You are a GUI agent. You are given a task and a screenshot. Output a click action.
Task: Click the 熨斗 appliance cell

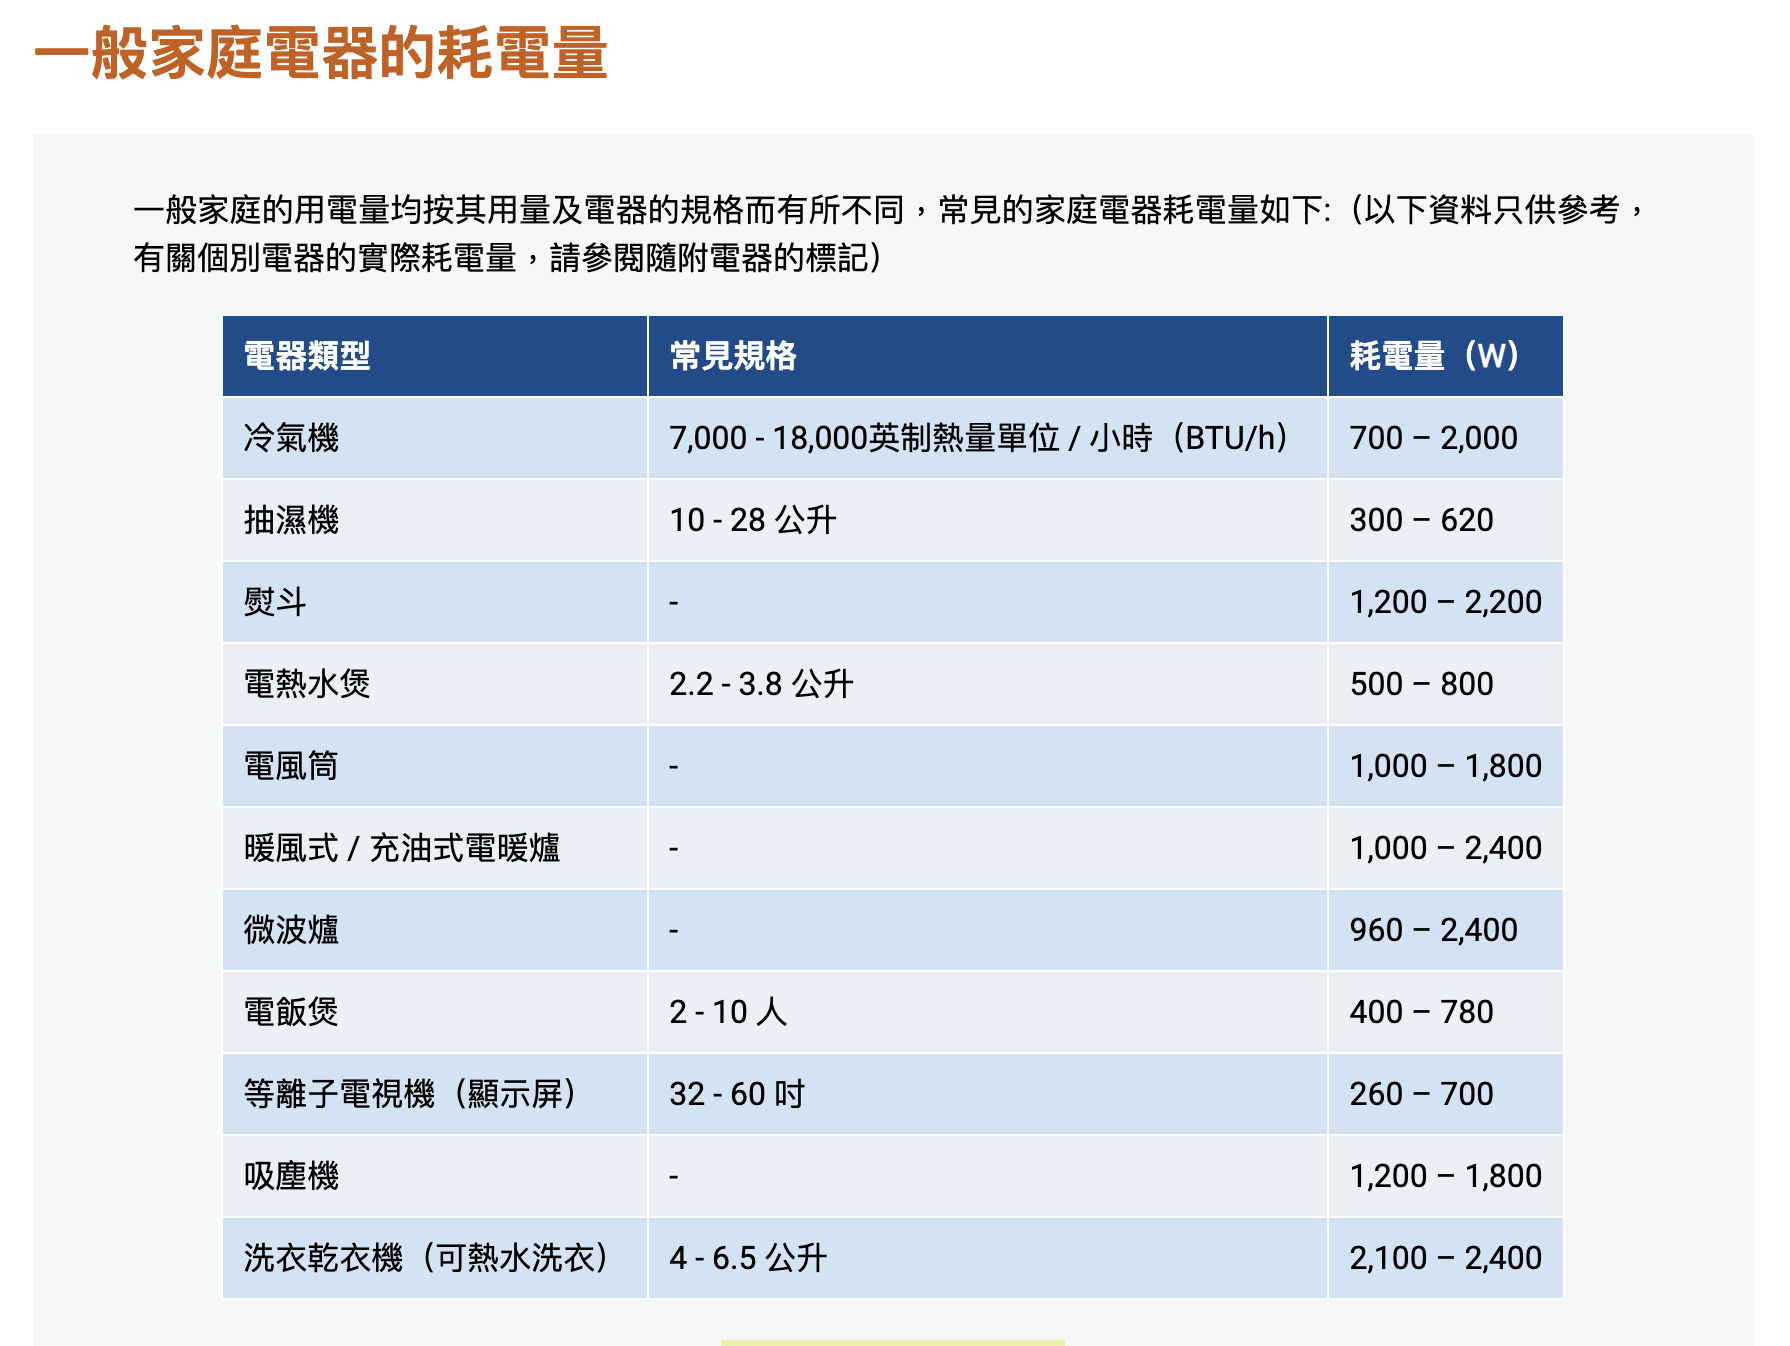tap(275, 602)
